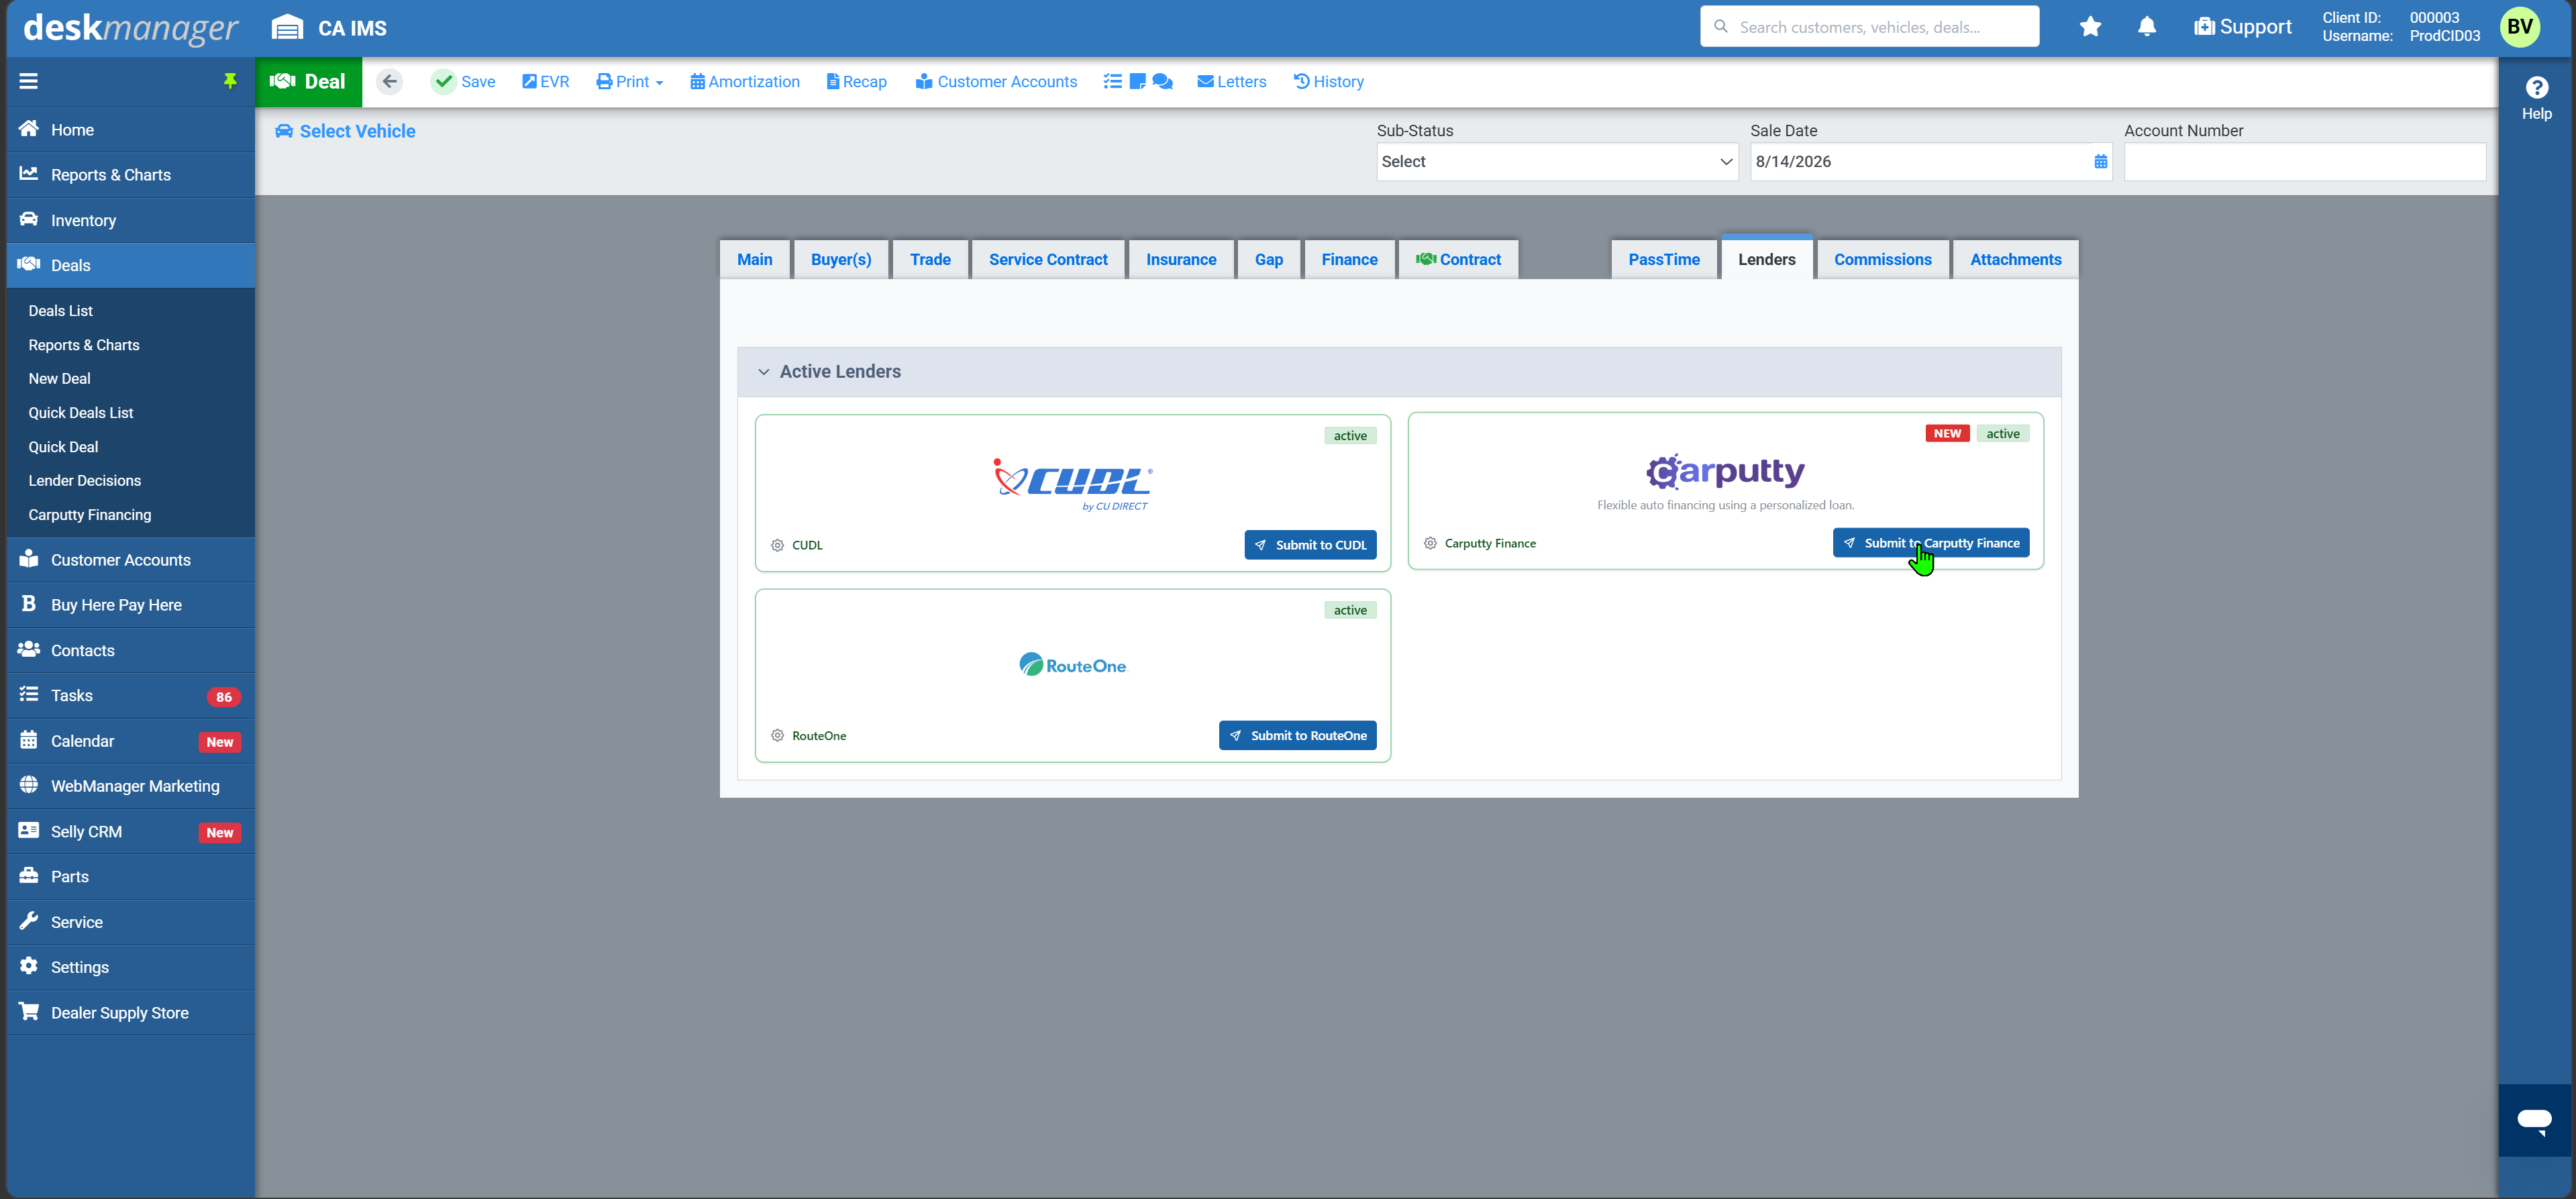The width and height of the screenshot is (2576, 1199).
Task: Open Inventory in the sidebar
Action: coord(131,220)
